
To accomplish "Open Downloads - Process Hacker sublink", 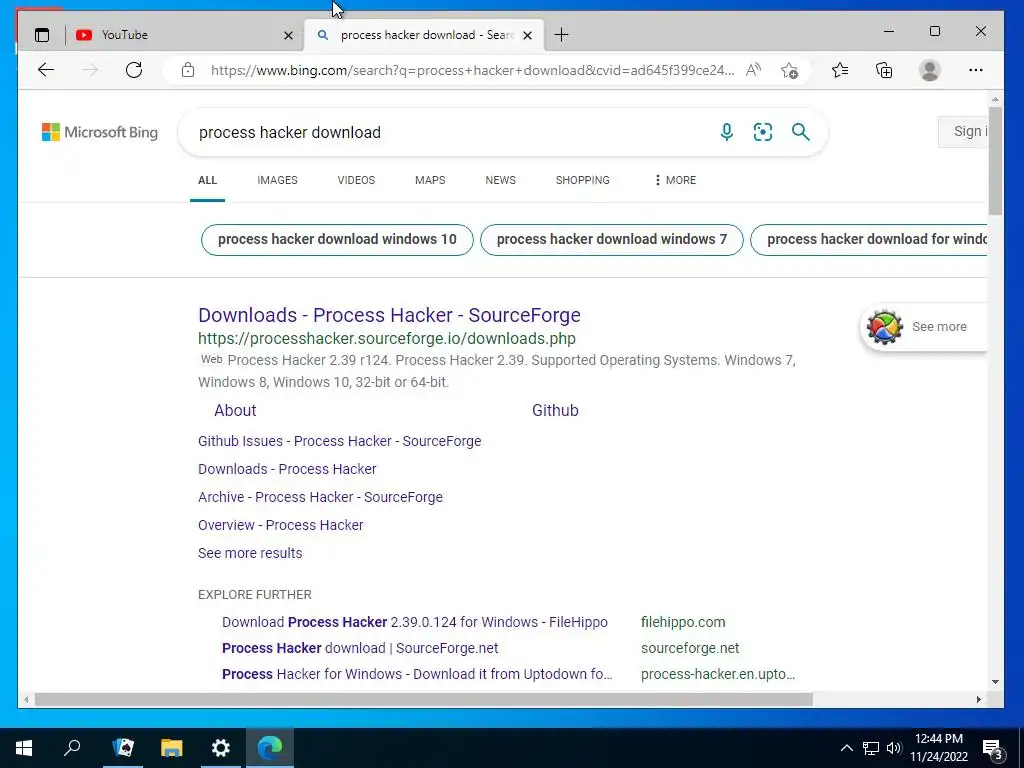I will (x=287, y=470).
